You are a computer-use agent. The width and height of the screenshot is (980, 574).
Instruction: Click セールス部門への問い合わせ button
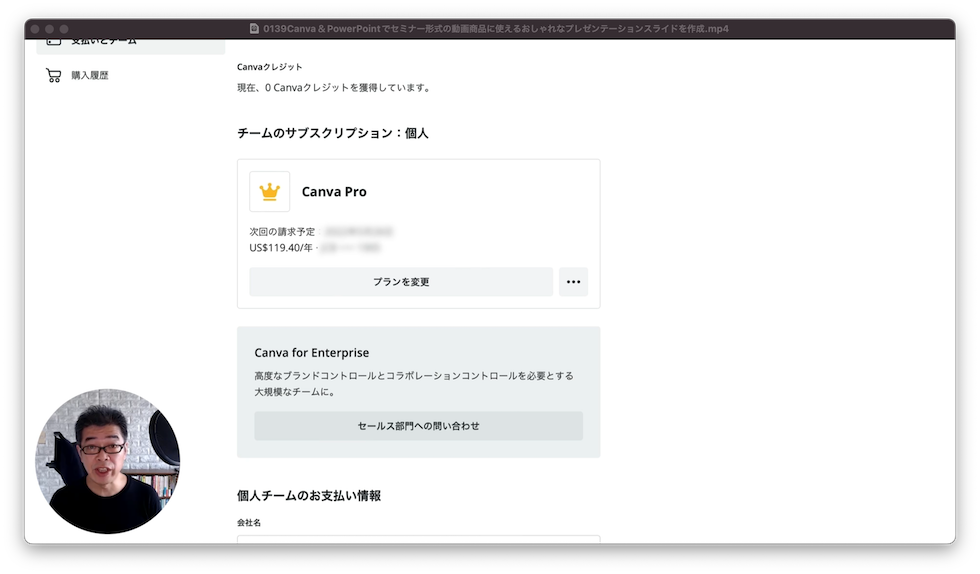[x=418, y=426]
